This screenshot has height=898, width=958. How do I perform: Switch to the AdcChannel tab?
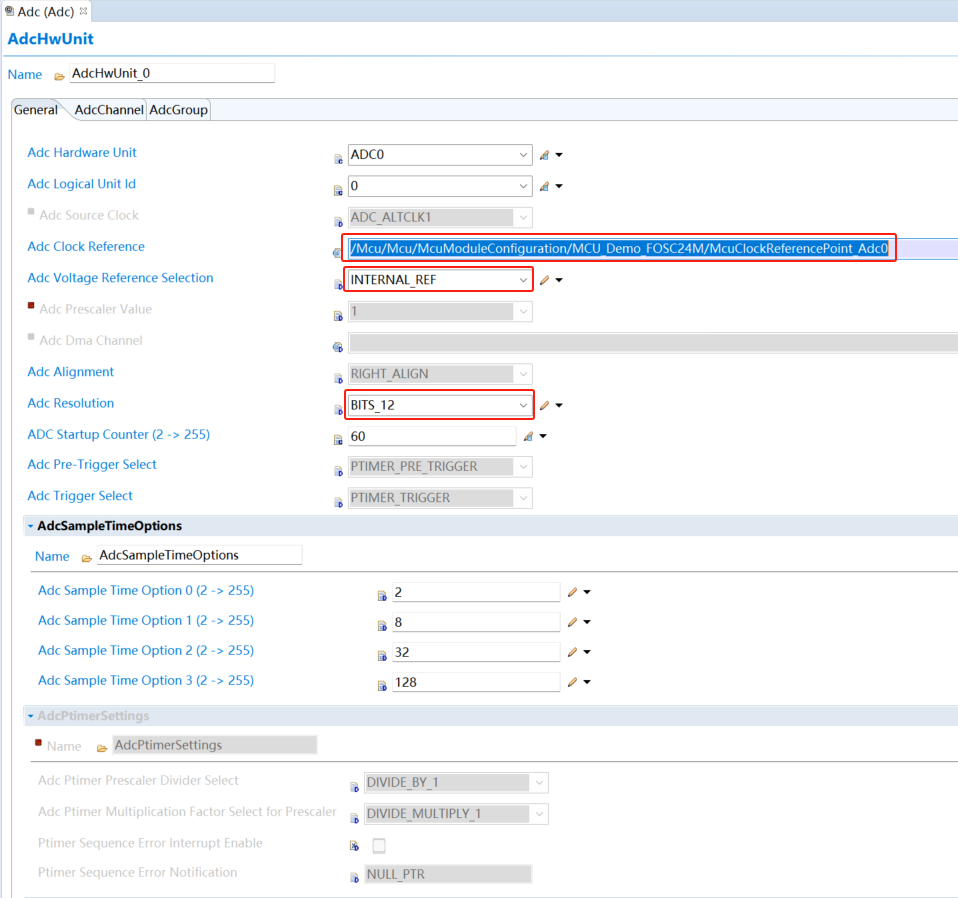(109, 110)
